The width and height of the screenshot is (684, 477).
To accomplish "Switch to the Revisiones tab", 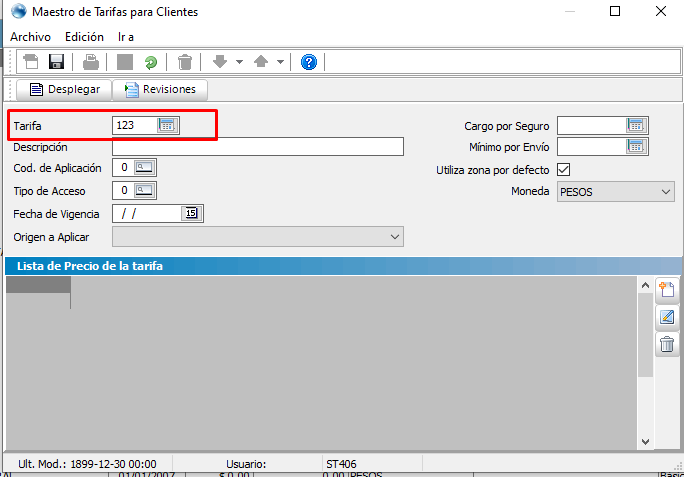I will tap(160, 89).
